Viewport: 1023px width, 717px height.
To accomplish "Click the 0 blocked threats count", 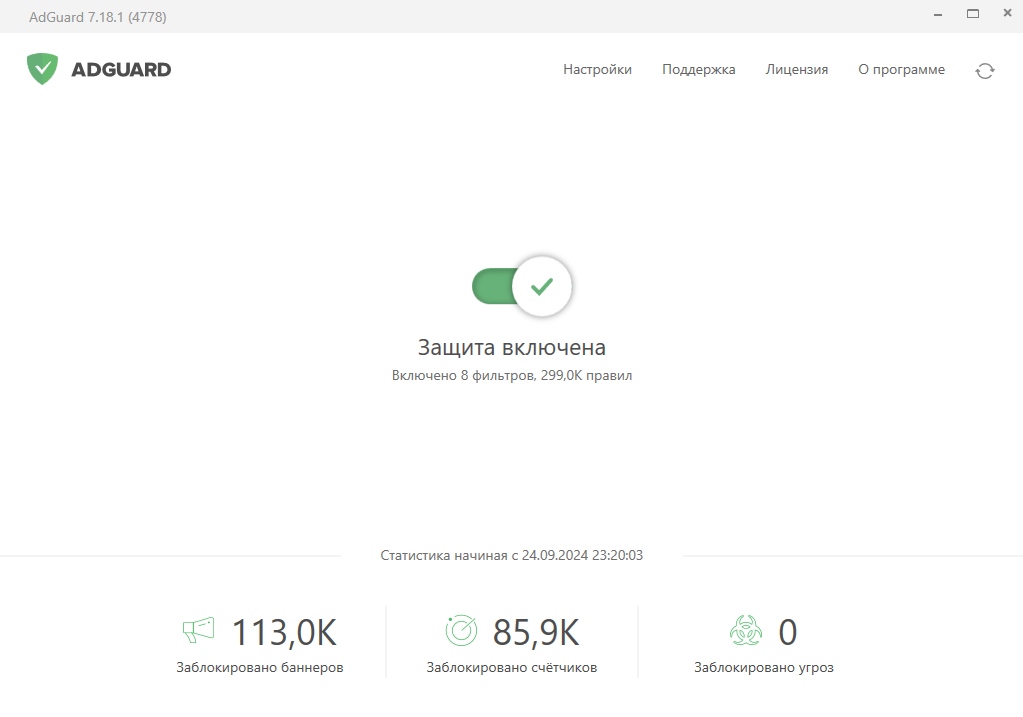I will [x=787, y=632].
